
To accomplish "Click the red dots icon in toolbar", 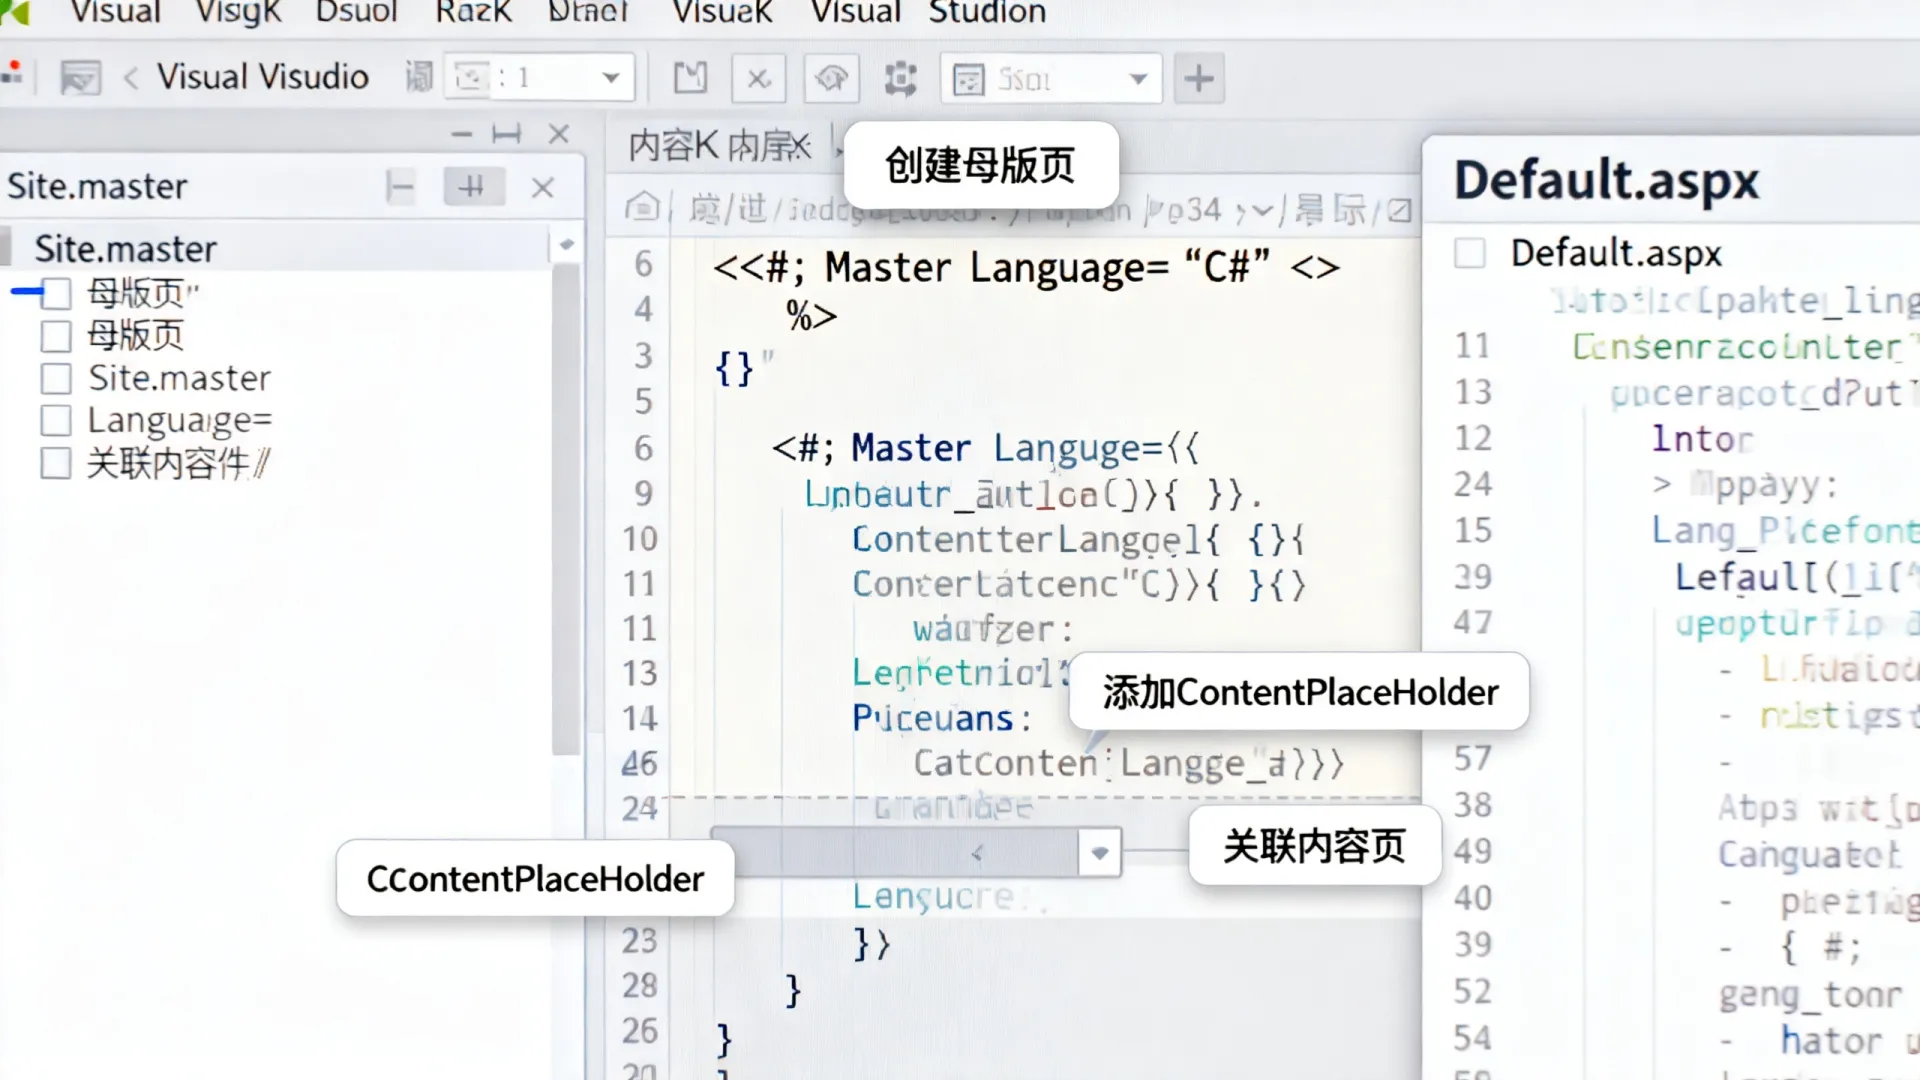I will coord(12,74).
